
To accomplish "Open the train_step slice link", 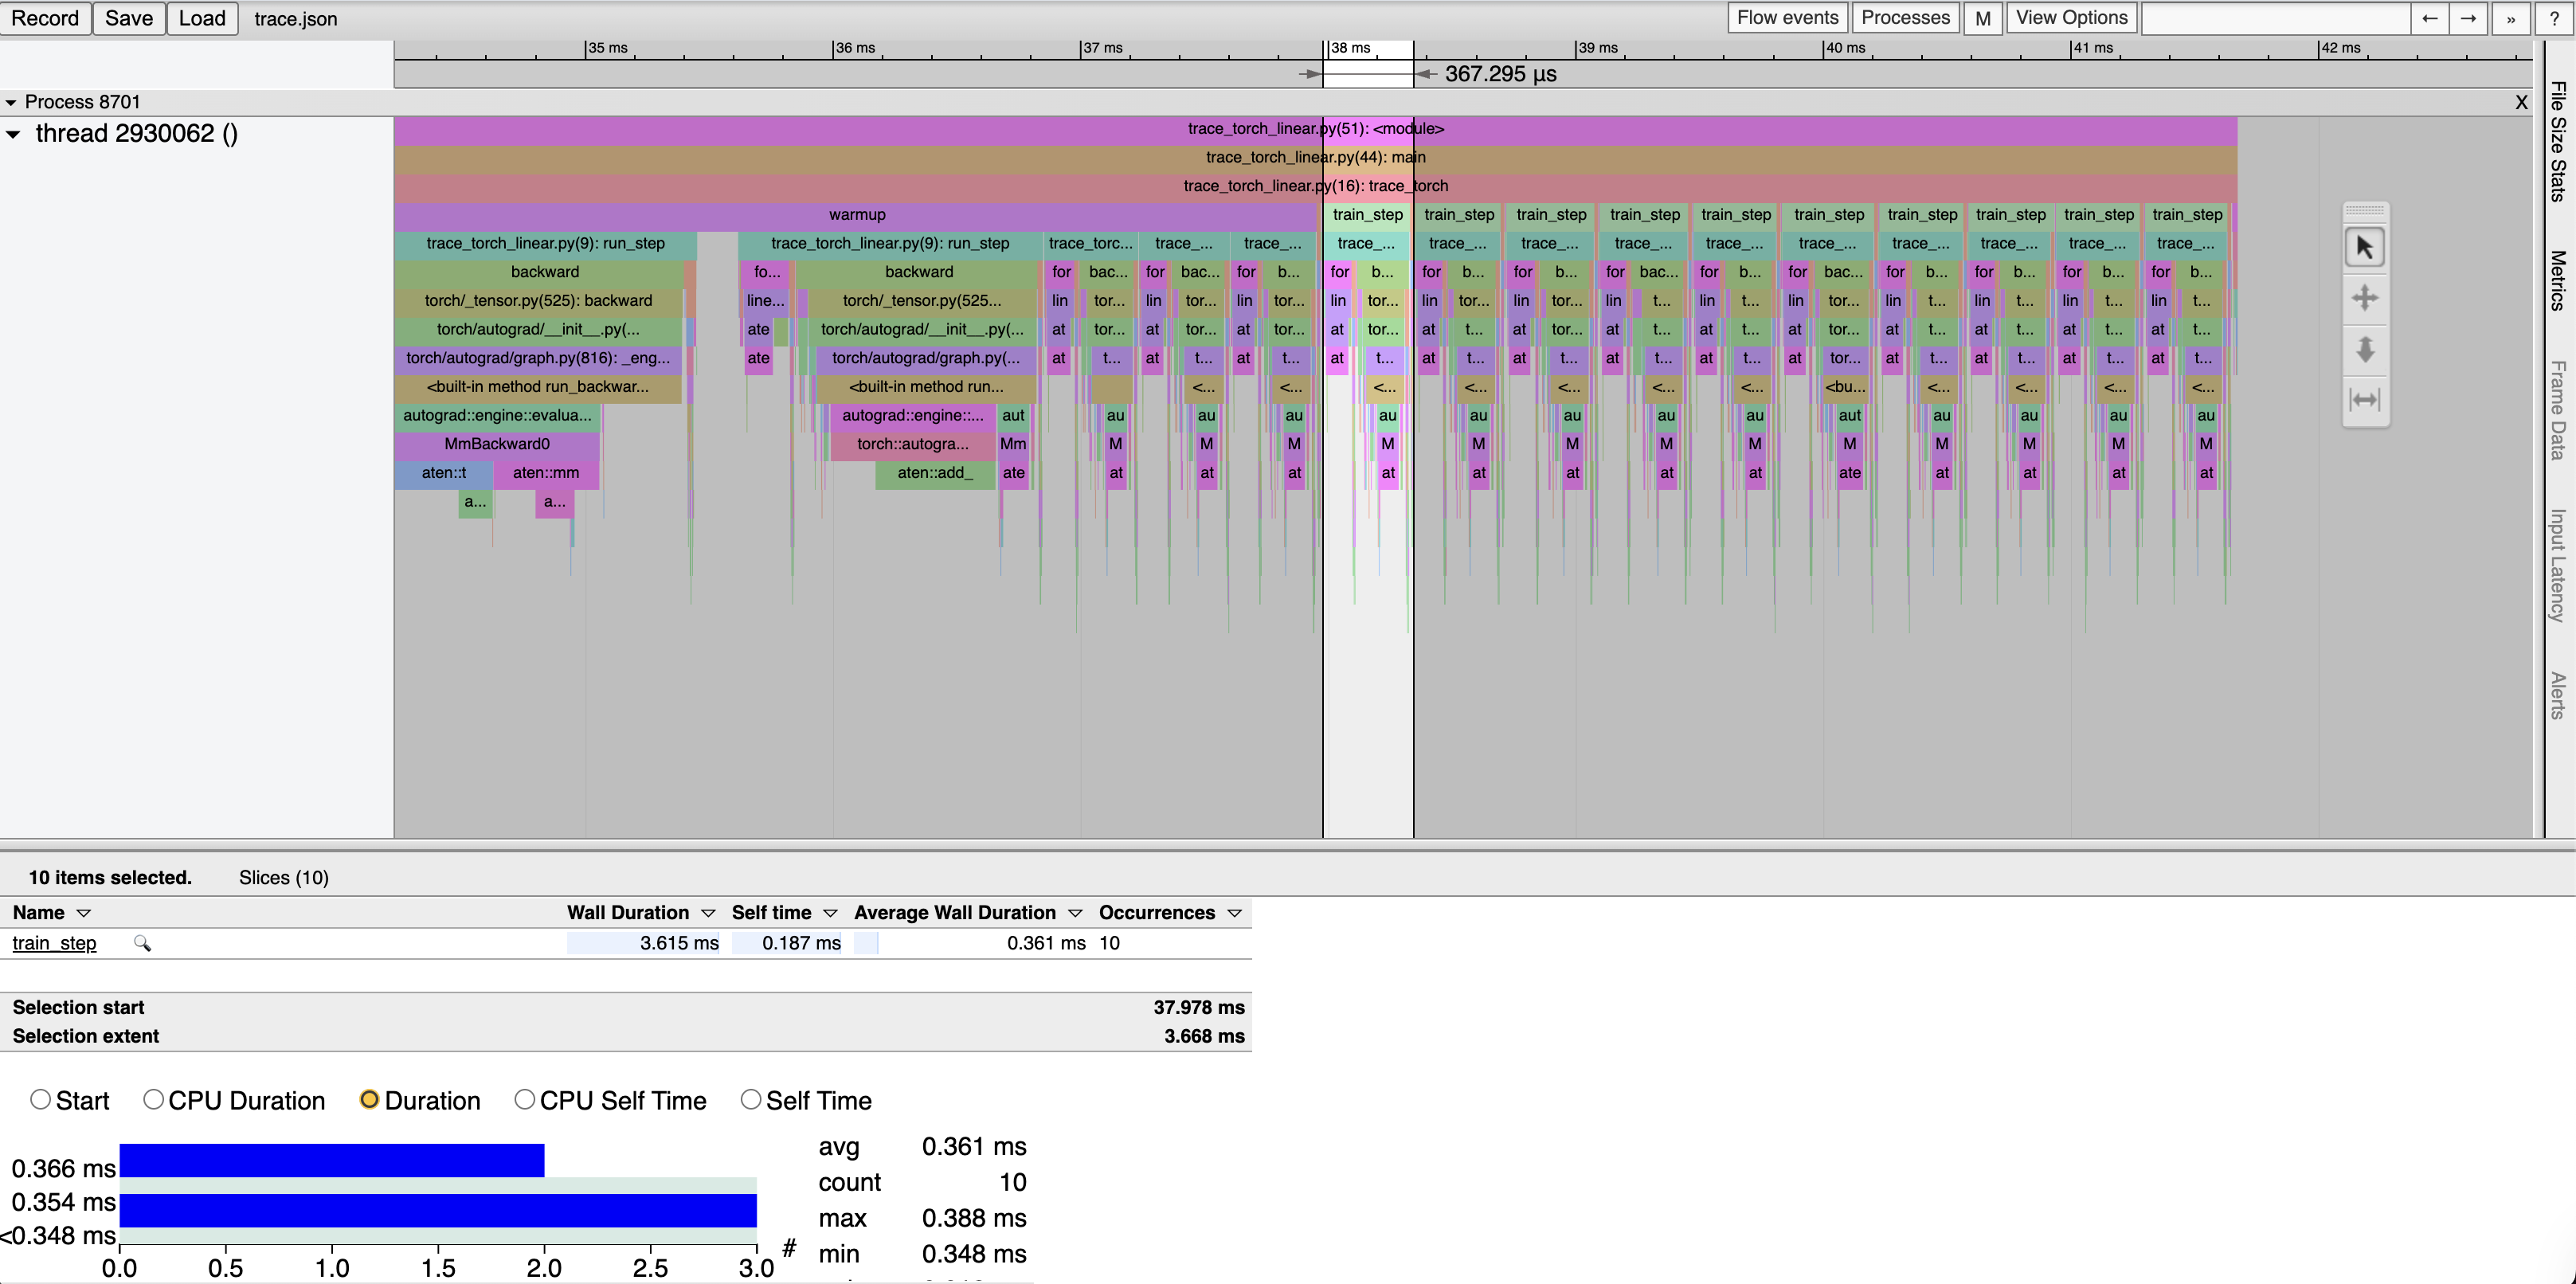I will tap(54, 943).
